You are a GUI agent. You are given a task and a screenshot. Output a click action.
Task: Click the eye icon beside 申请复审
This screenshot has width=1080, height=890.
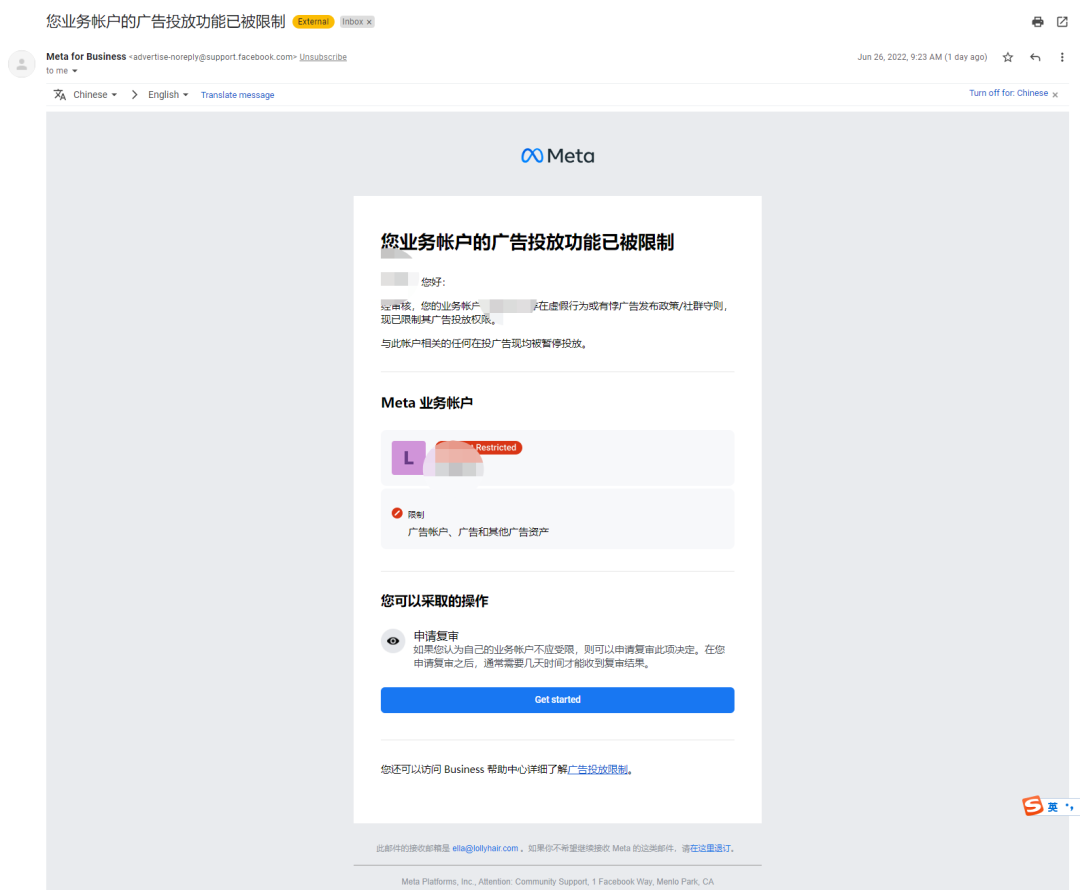tap(393, 641)
